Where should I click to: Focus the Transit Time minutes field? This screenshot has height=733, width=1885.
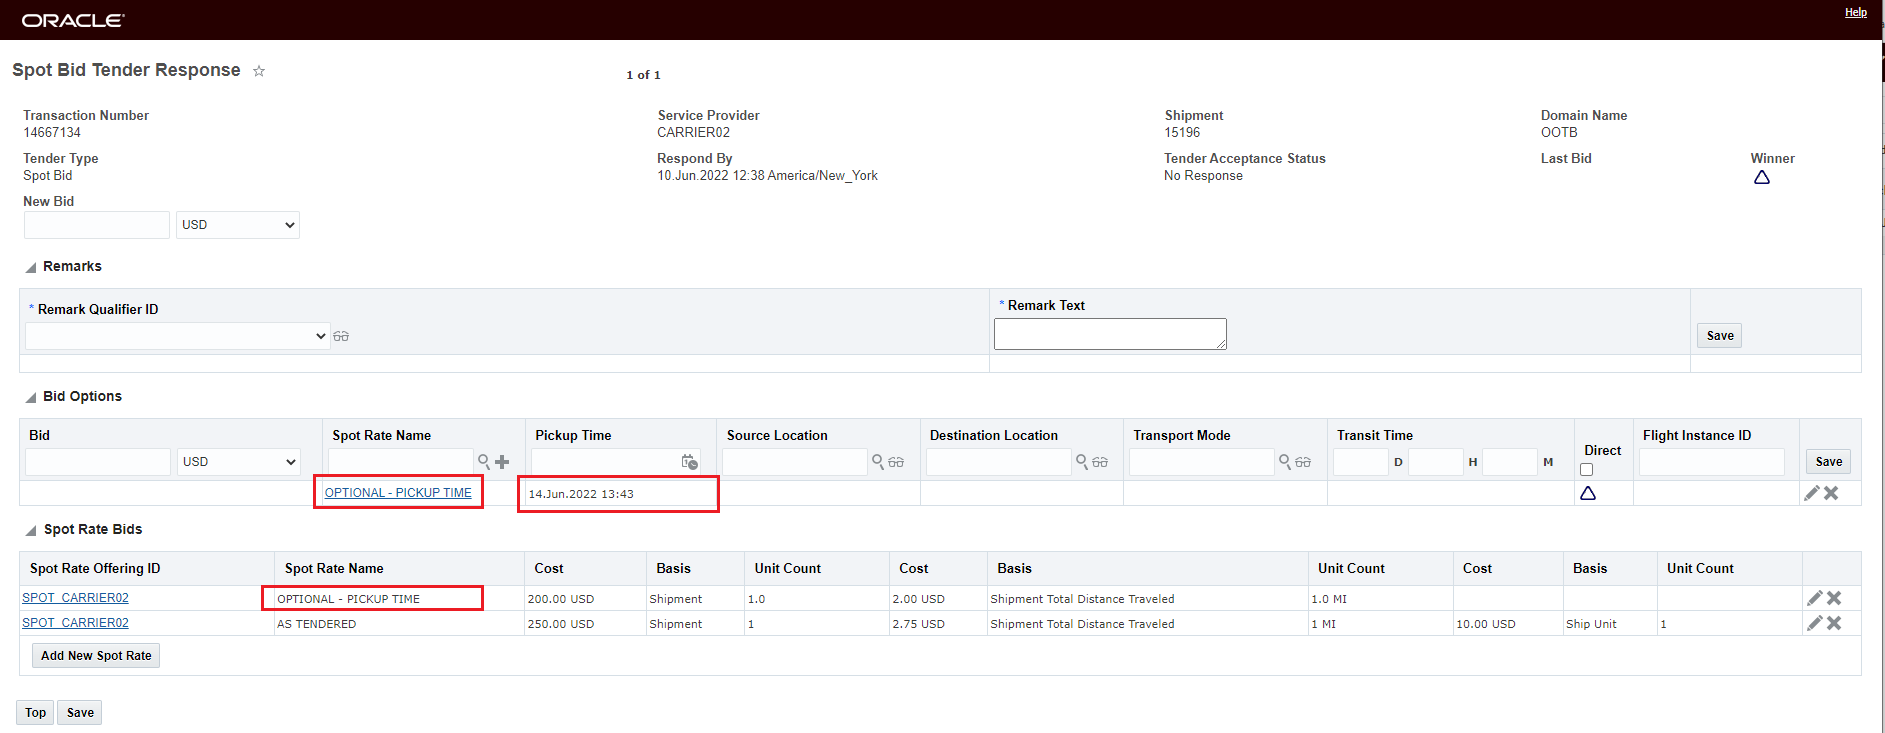(x=1510, y=462)
